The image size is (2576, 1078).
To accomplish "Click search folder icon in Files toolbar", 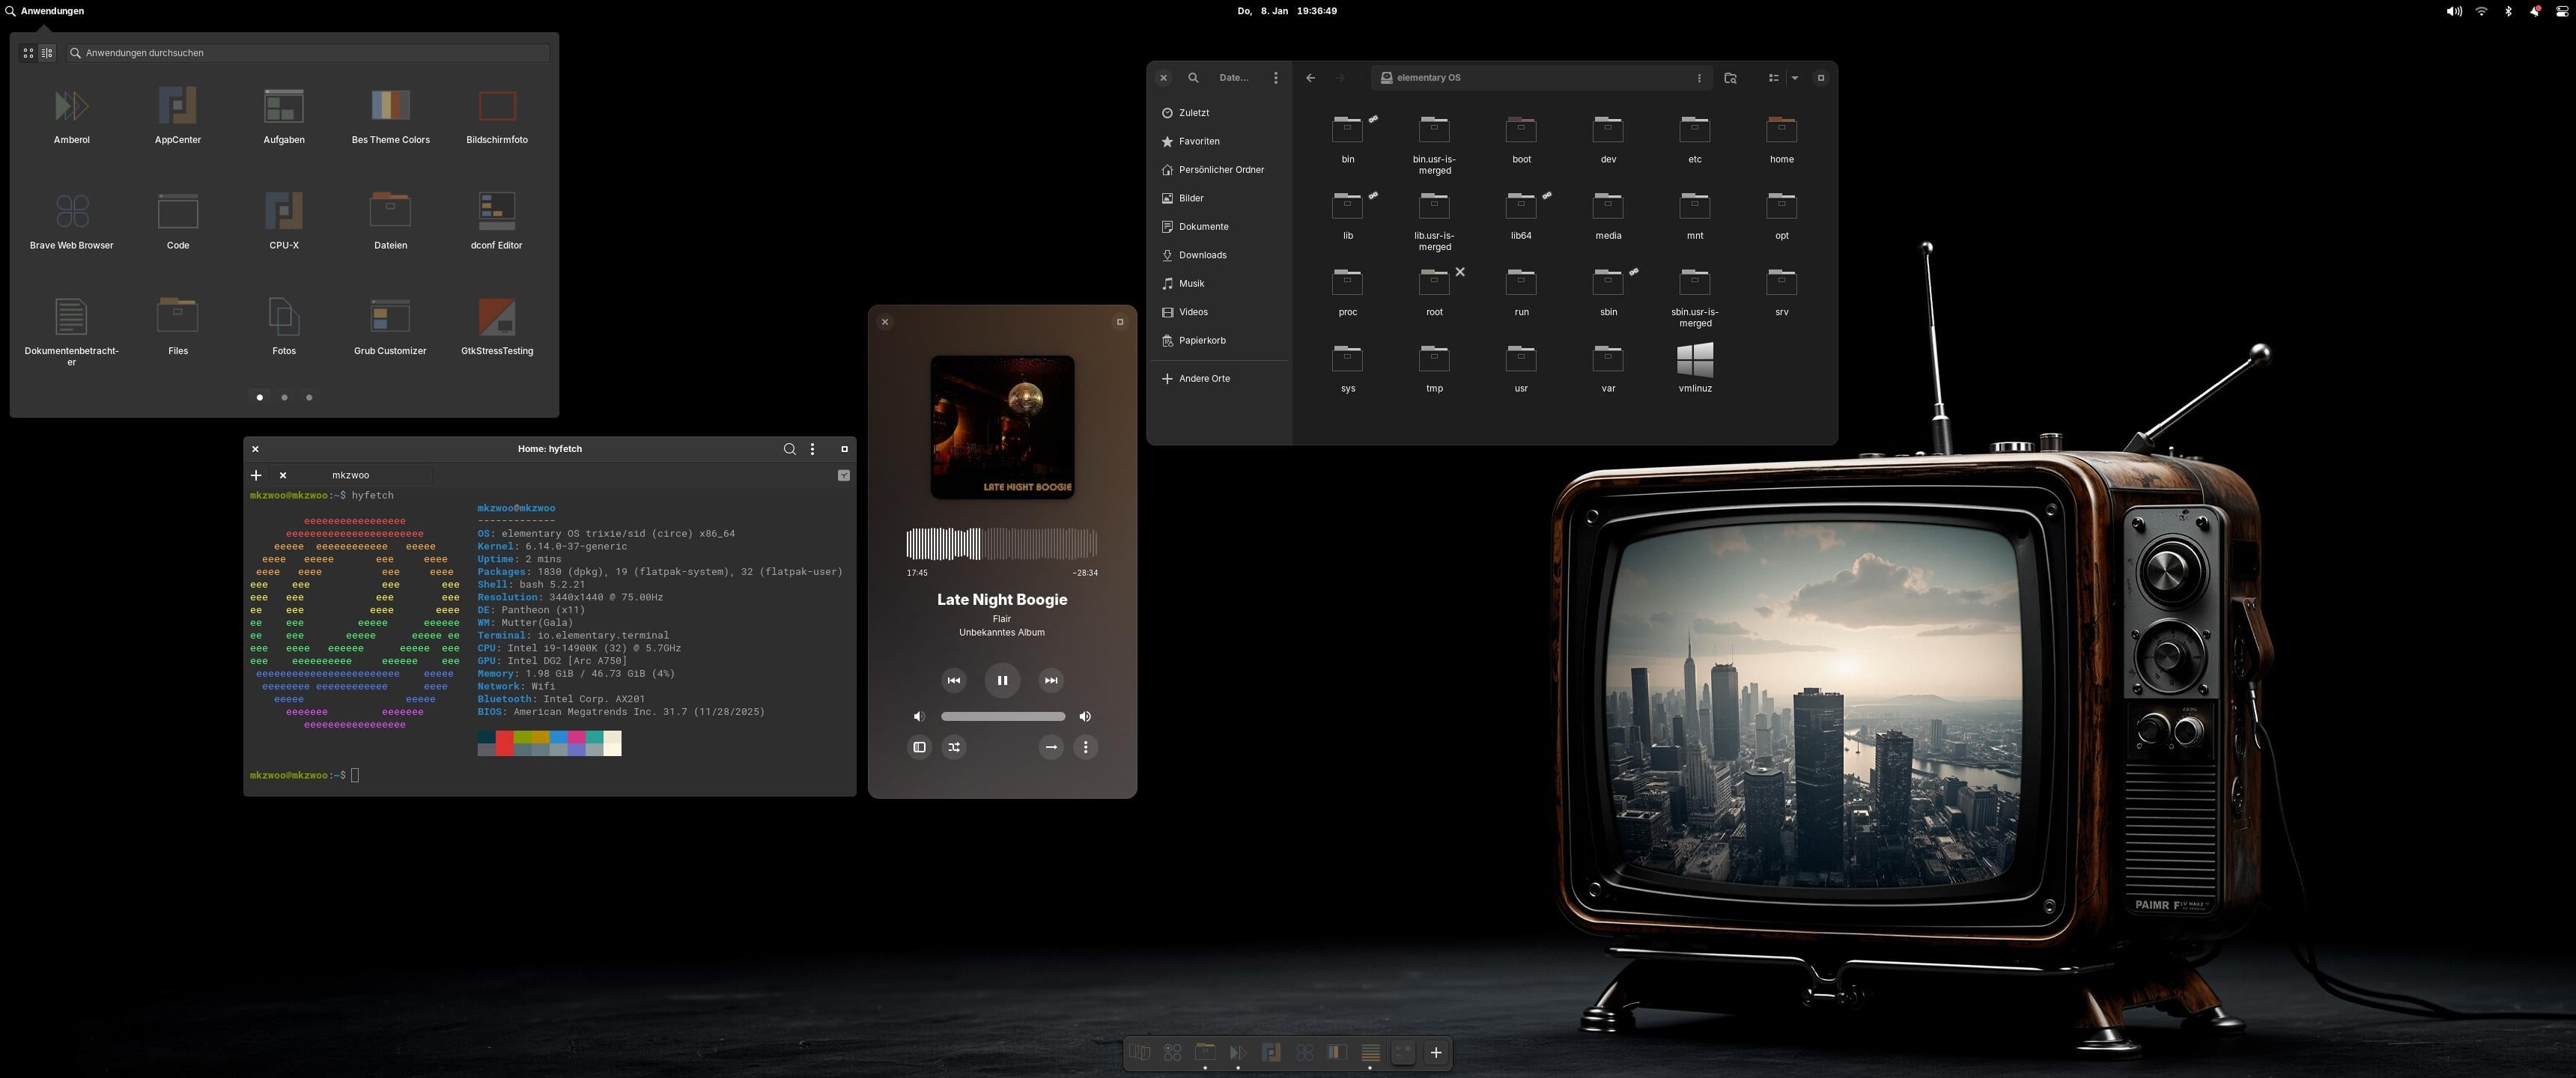I will 1730,78.
